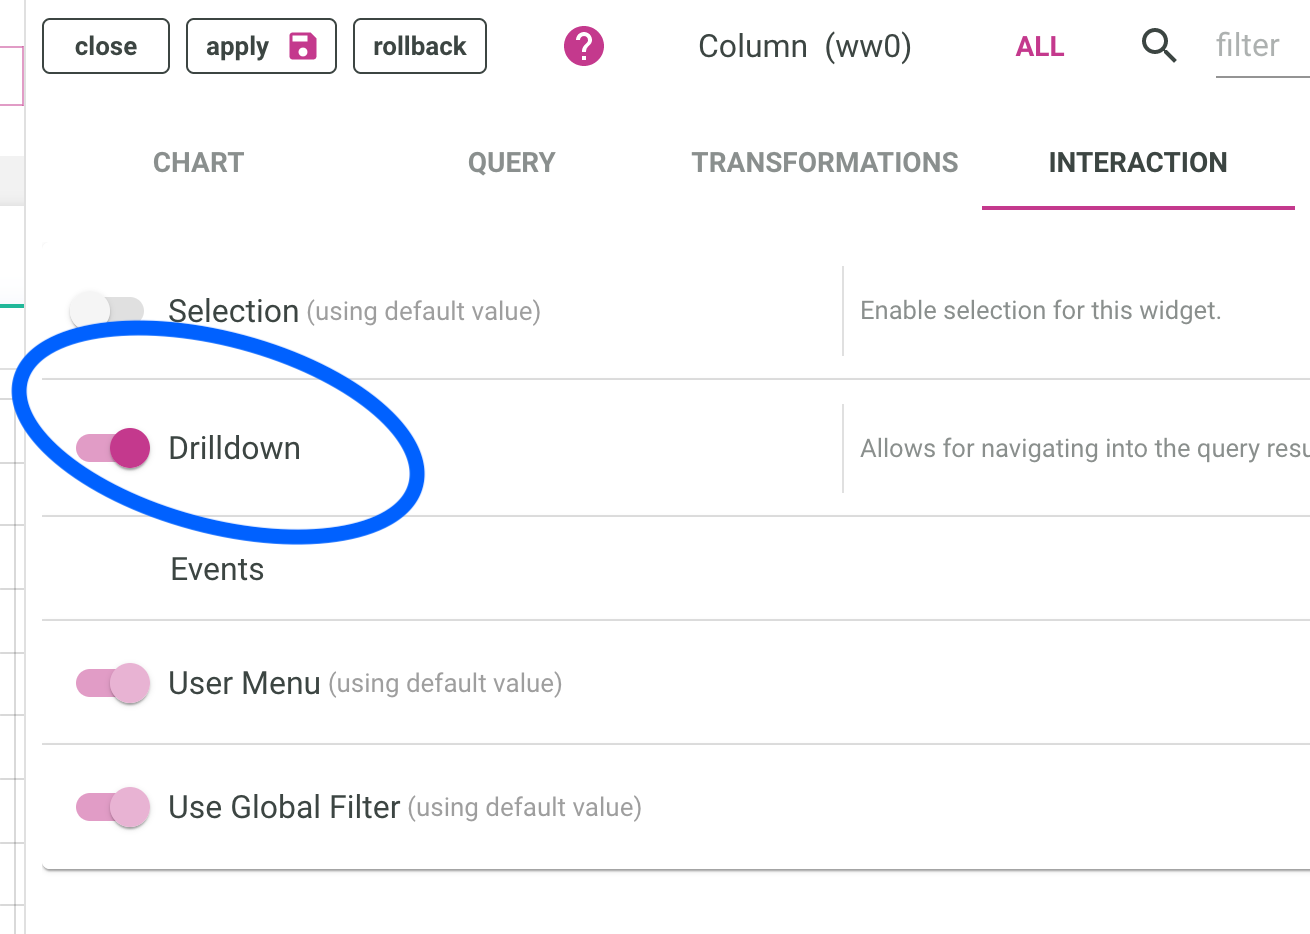Expand the Events section
This screenshot has width=1310, height=934.
click(217, 569)
